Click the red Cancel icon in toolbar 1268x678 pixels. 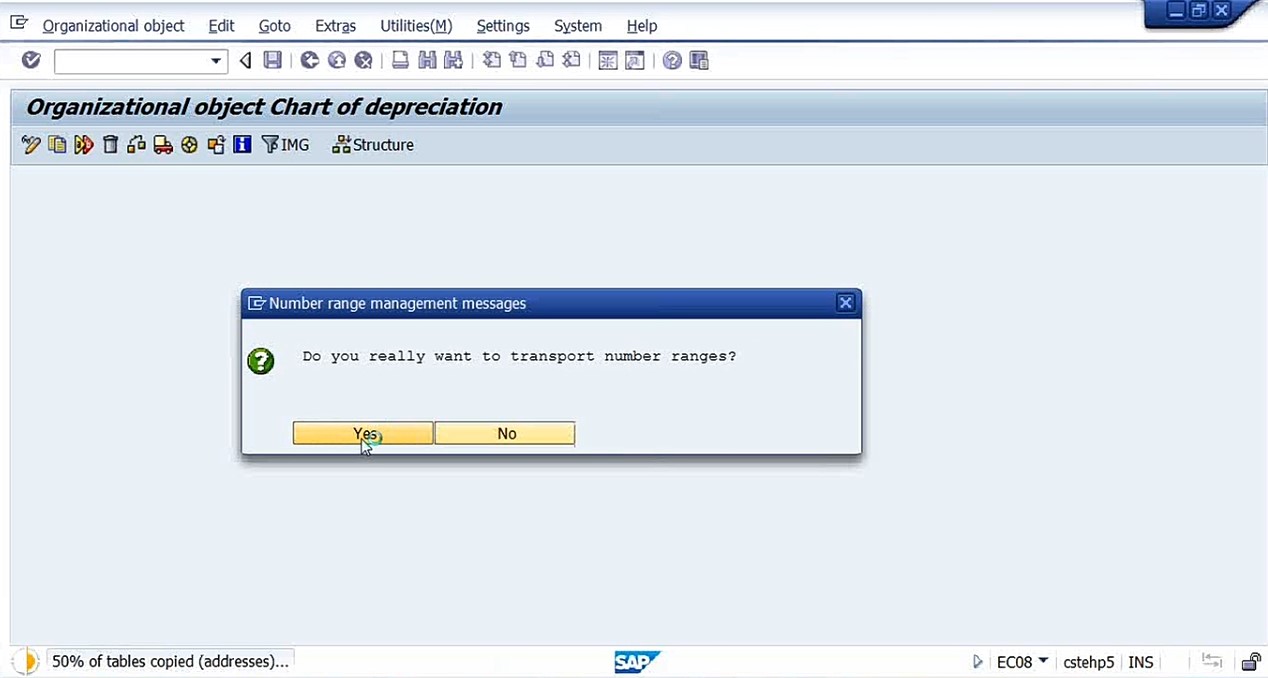click(364, 61)
